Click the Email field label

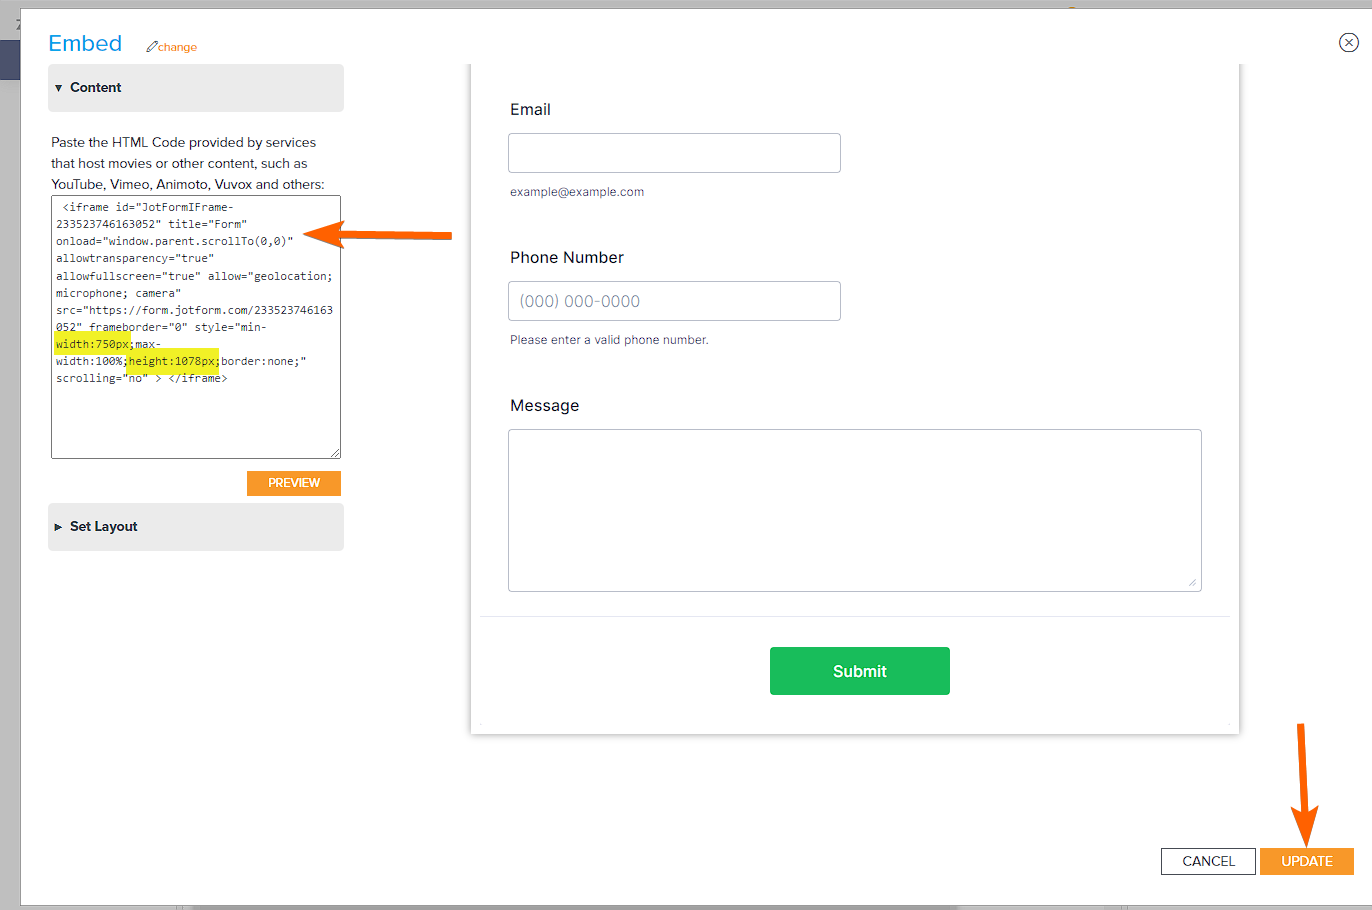[x=530, y=110]
